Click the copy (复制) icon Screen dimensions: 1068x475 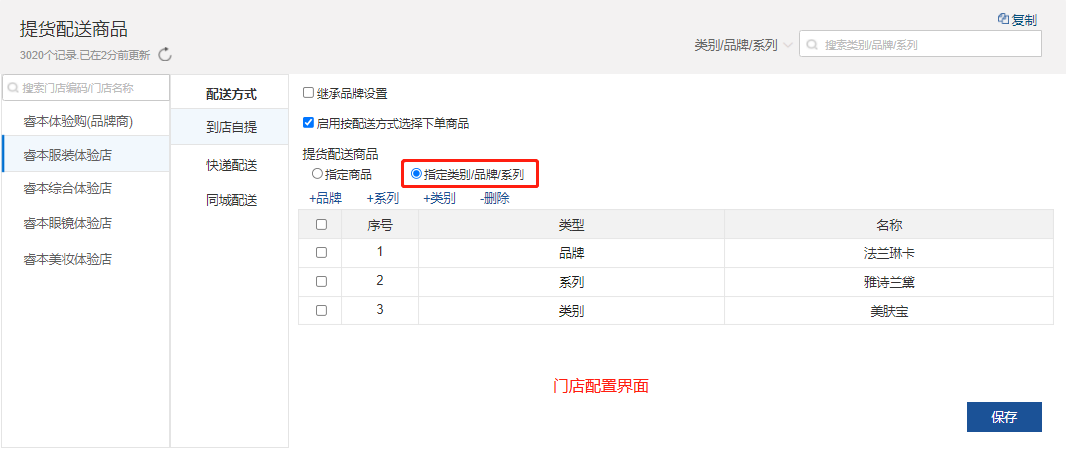[1003, 19]
